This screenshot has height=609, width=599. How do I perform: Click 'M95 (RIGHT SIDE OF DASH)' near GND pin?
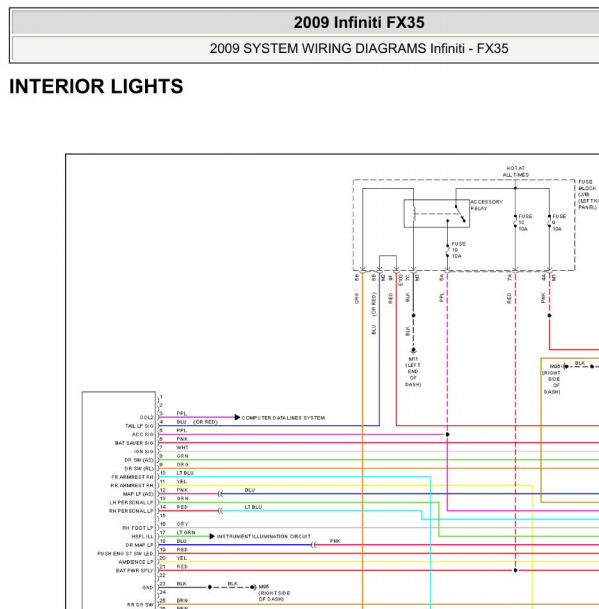click(x=274, y=593)
